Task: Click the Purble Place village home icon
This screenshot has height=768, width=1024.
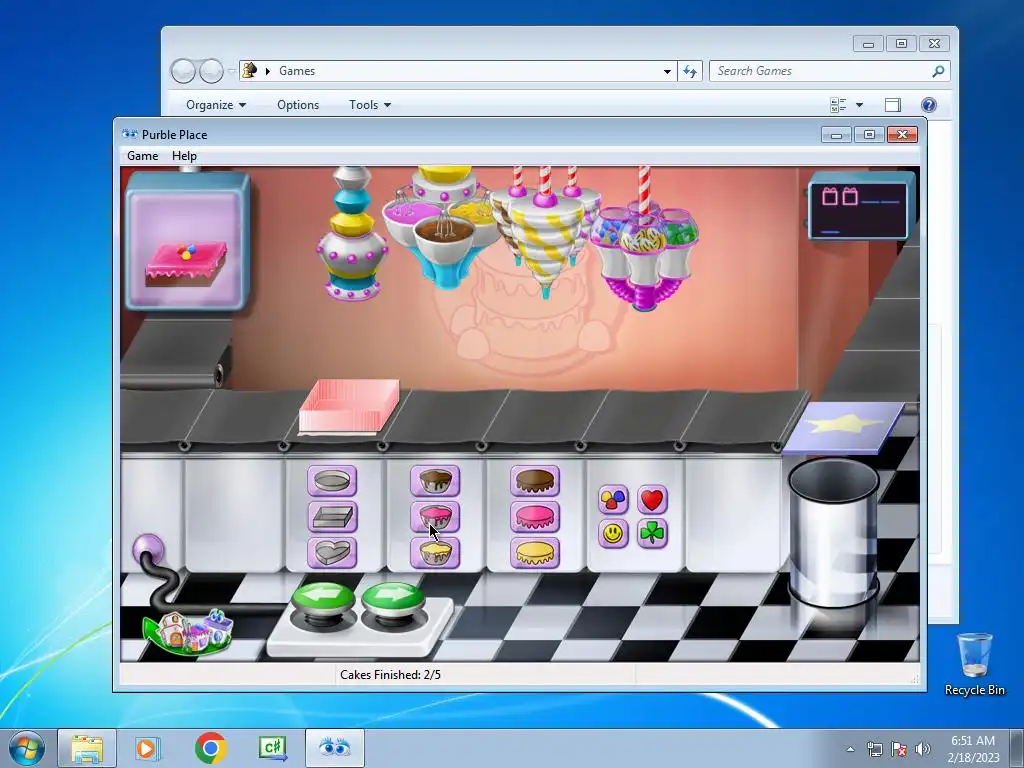Action: (x=190, y=632)
